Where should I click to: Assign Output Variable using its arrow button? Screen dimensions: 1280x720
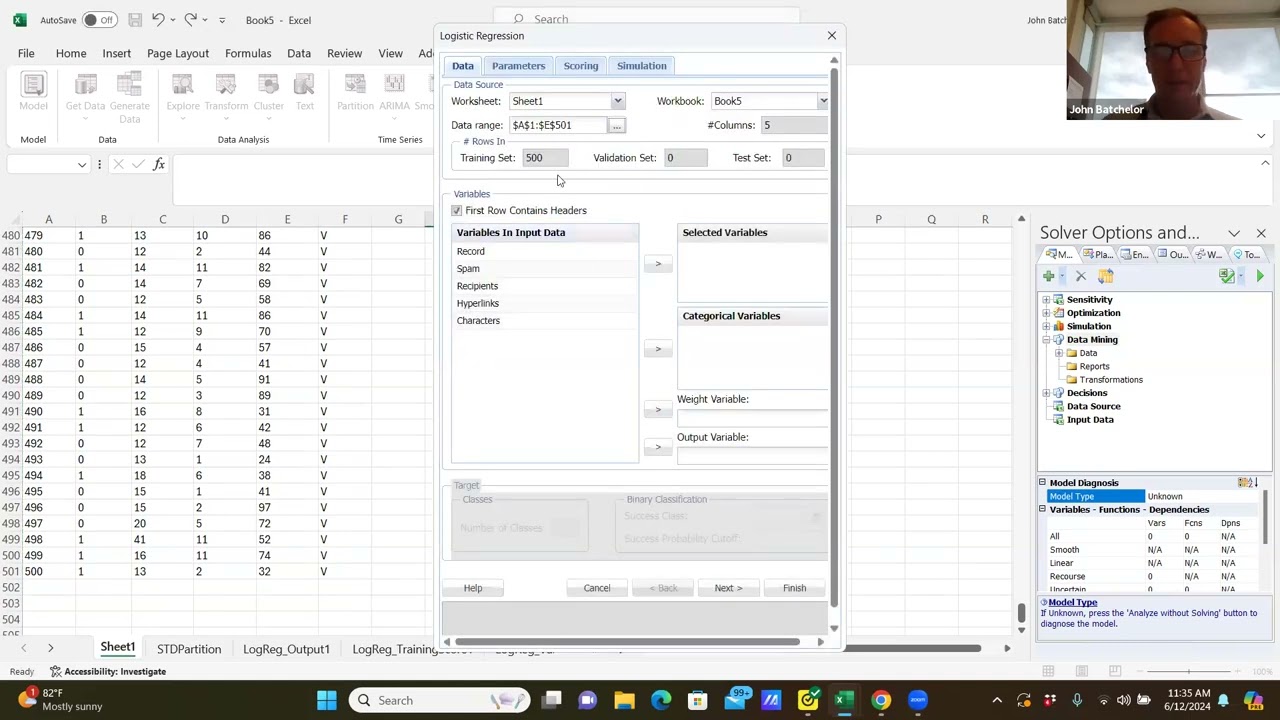point(658,447)
